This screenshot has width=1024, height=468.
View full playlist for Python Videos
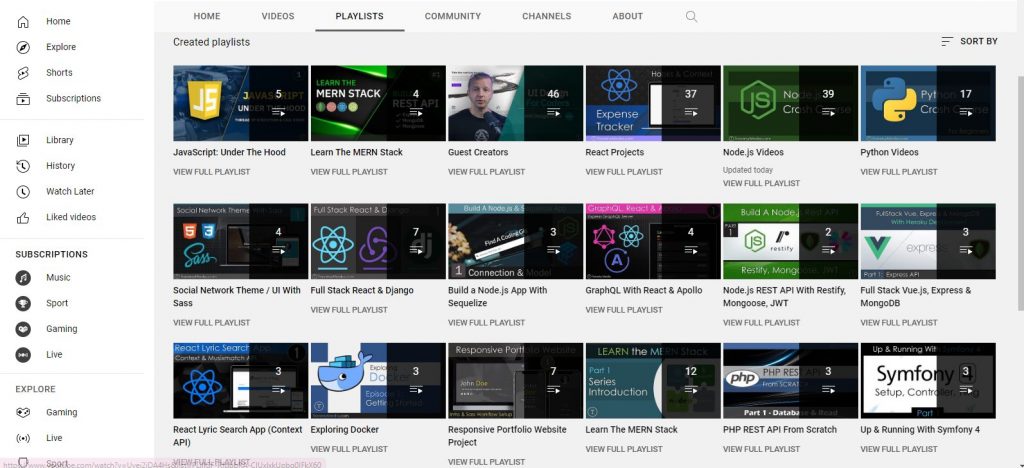coord(898,172)
